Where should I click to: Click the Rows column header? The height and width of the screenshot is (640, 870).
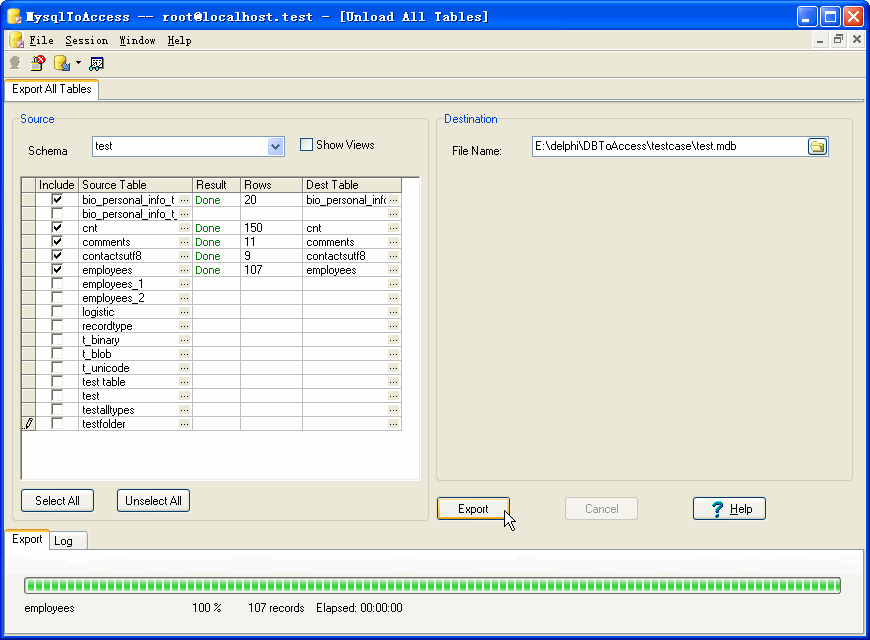[271, 185]
